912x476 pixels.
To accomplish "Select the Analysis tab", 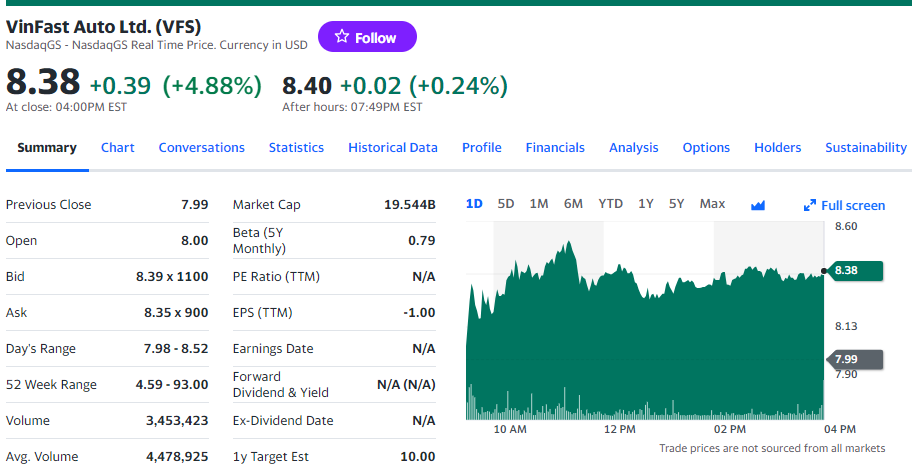I will click(633, 147).
